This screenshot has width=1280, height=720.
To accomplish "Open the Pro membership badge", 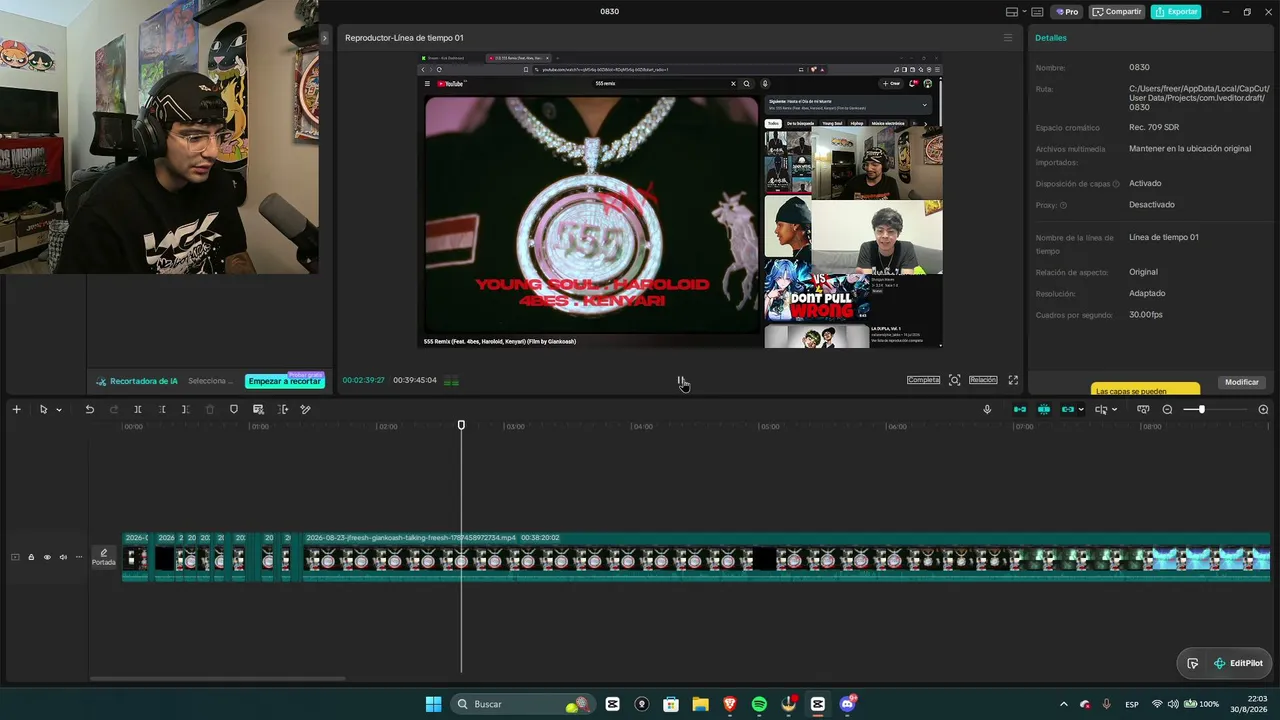I will (1067, 12).
